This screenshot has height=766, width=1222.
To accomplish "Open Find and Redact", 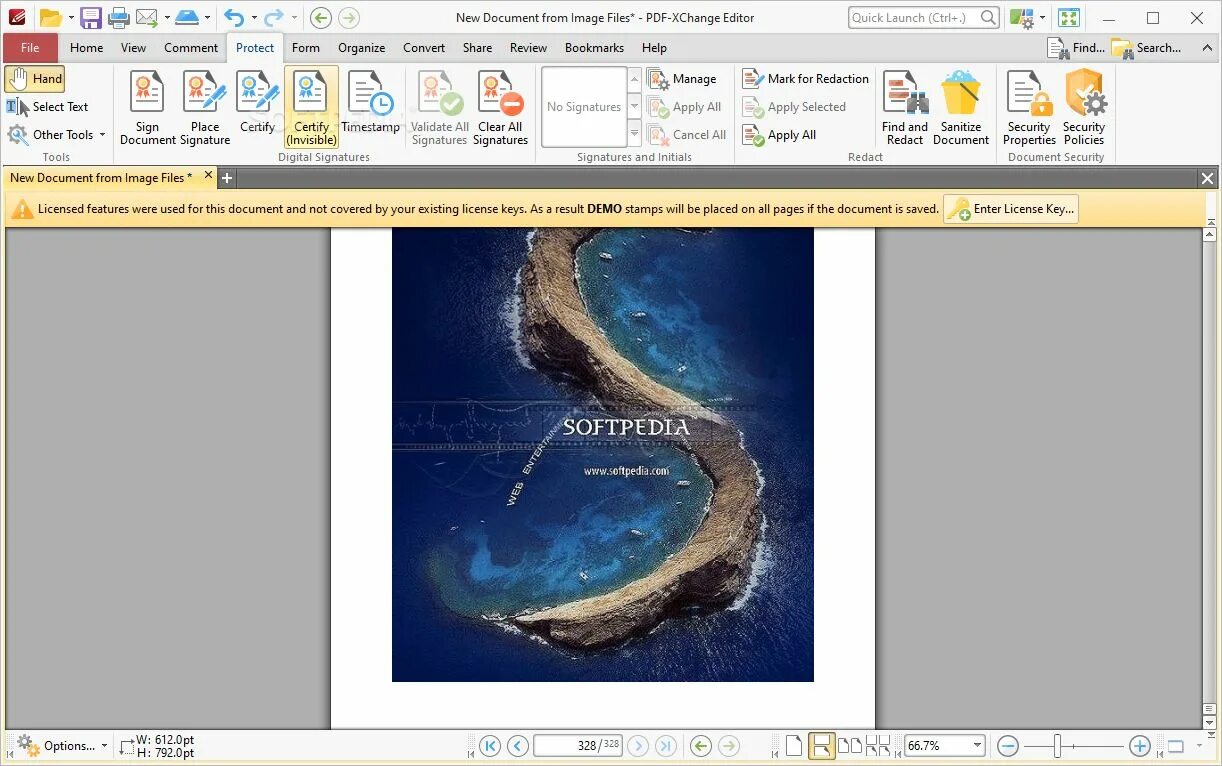I will click(904, 108).
